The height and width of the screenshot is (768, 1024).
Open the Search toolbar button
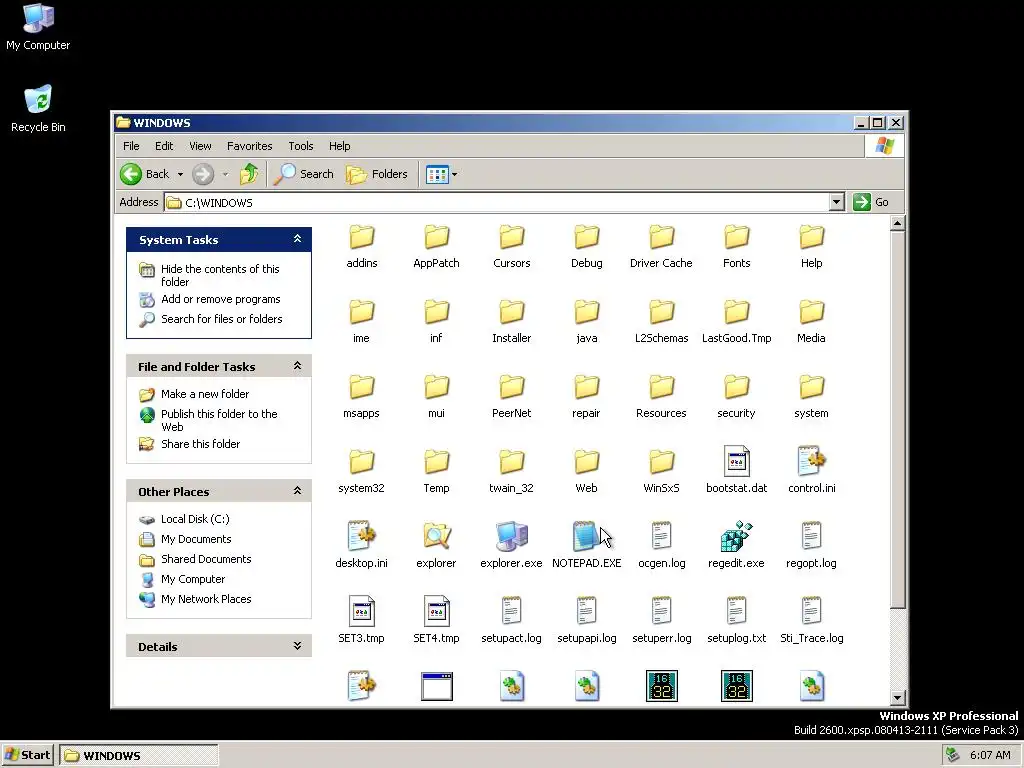click(x=304, y=174)
